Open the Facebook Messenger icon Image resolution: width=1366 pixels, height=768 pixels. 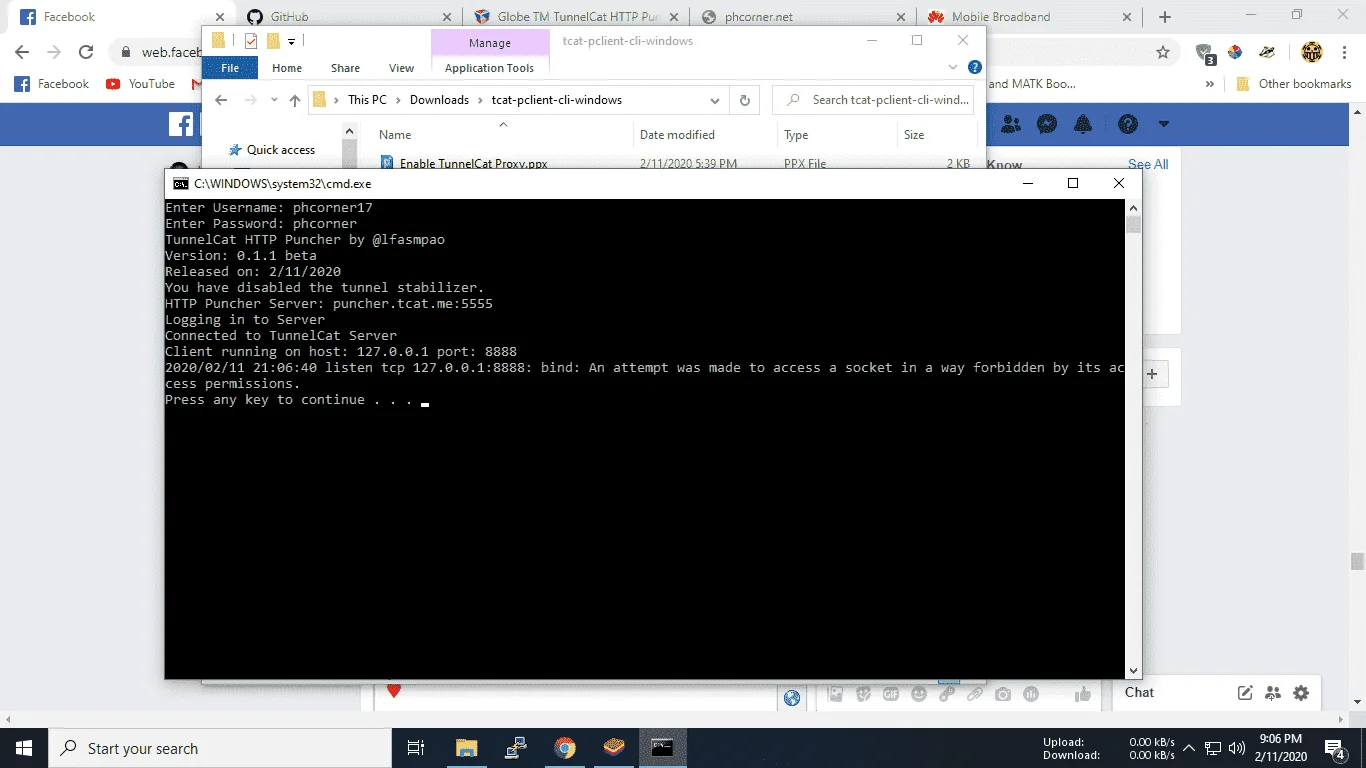(x=1047, y=124)
